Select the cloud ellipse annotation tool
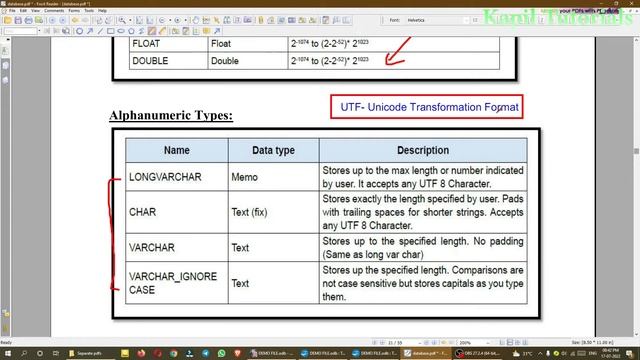The width and height of the screenshot is (640, 360). (x=121, y=31)
